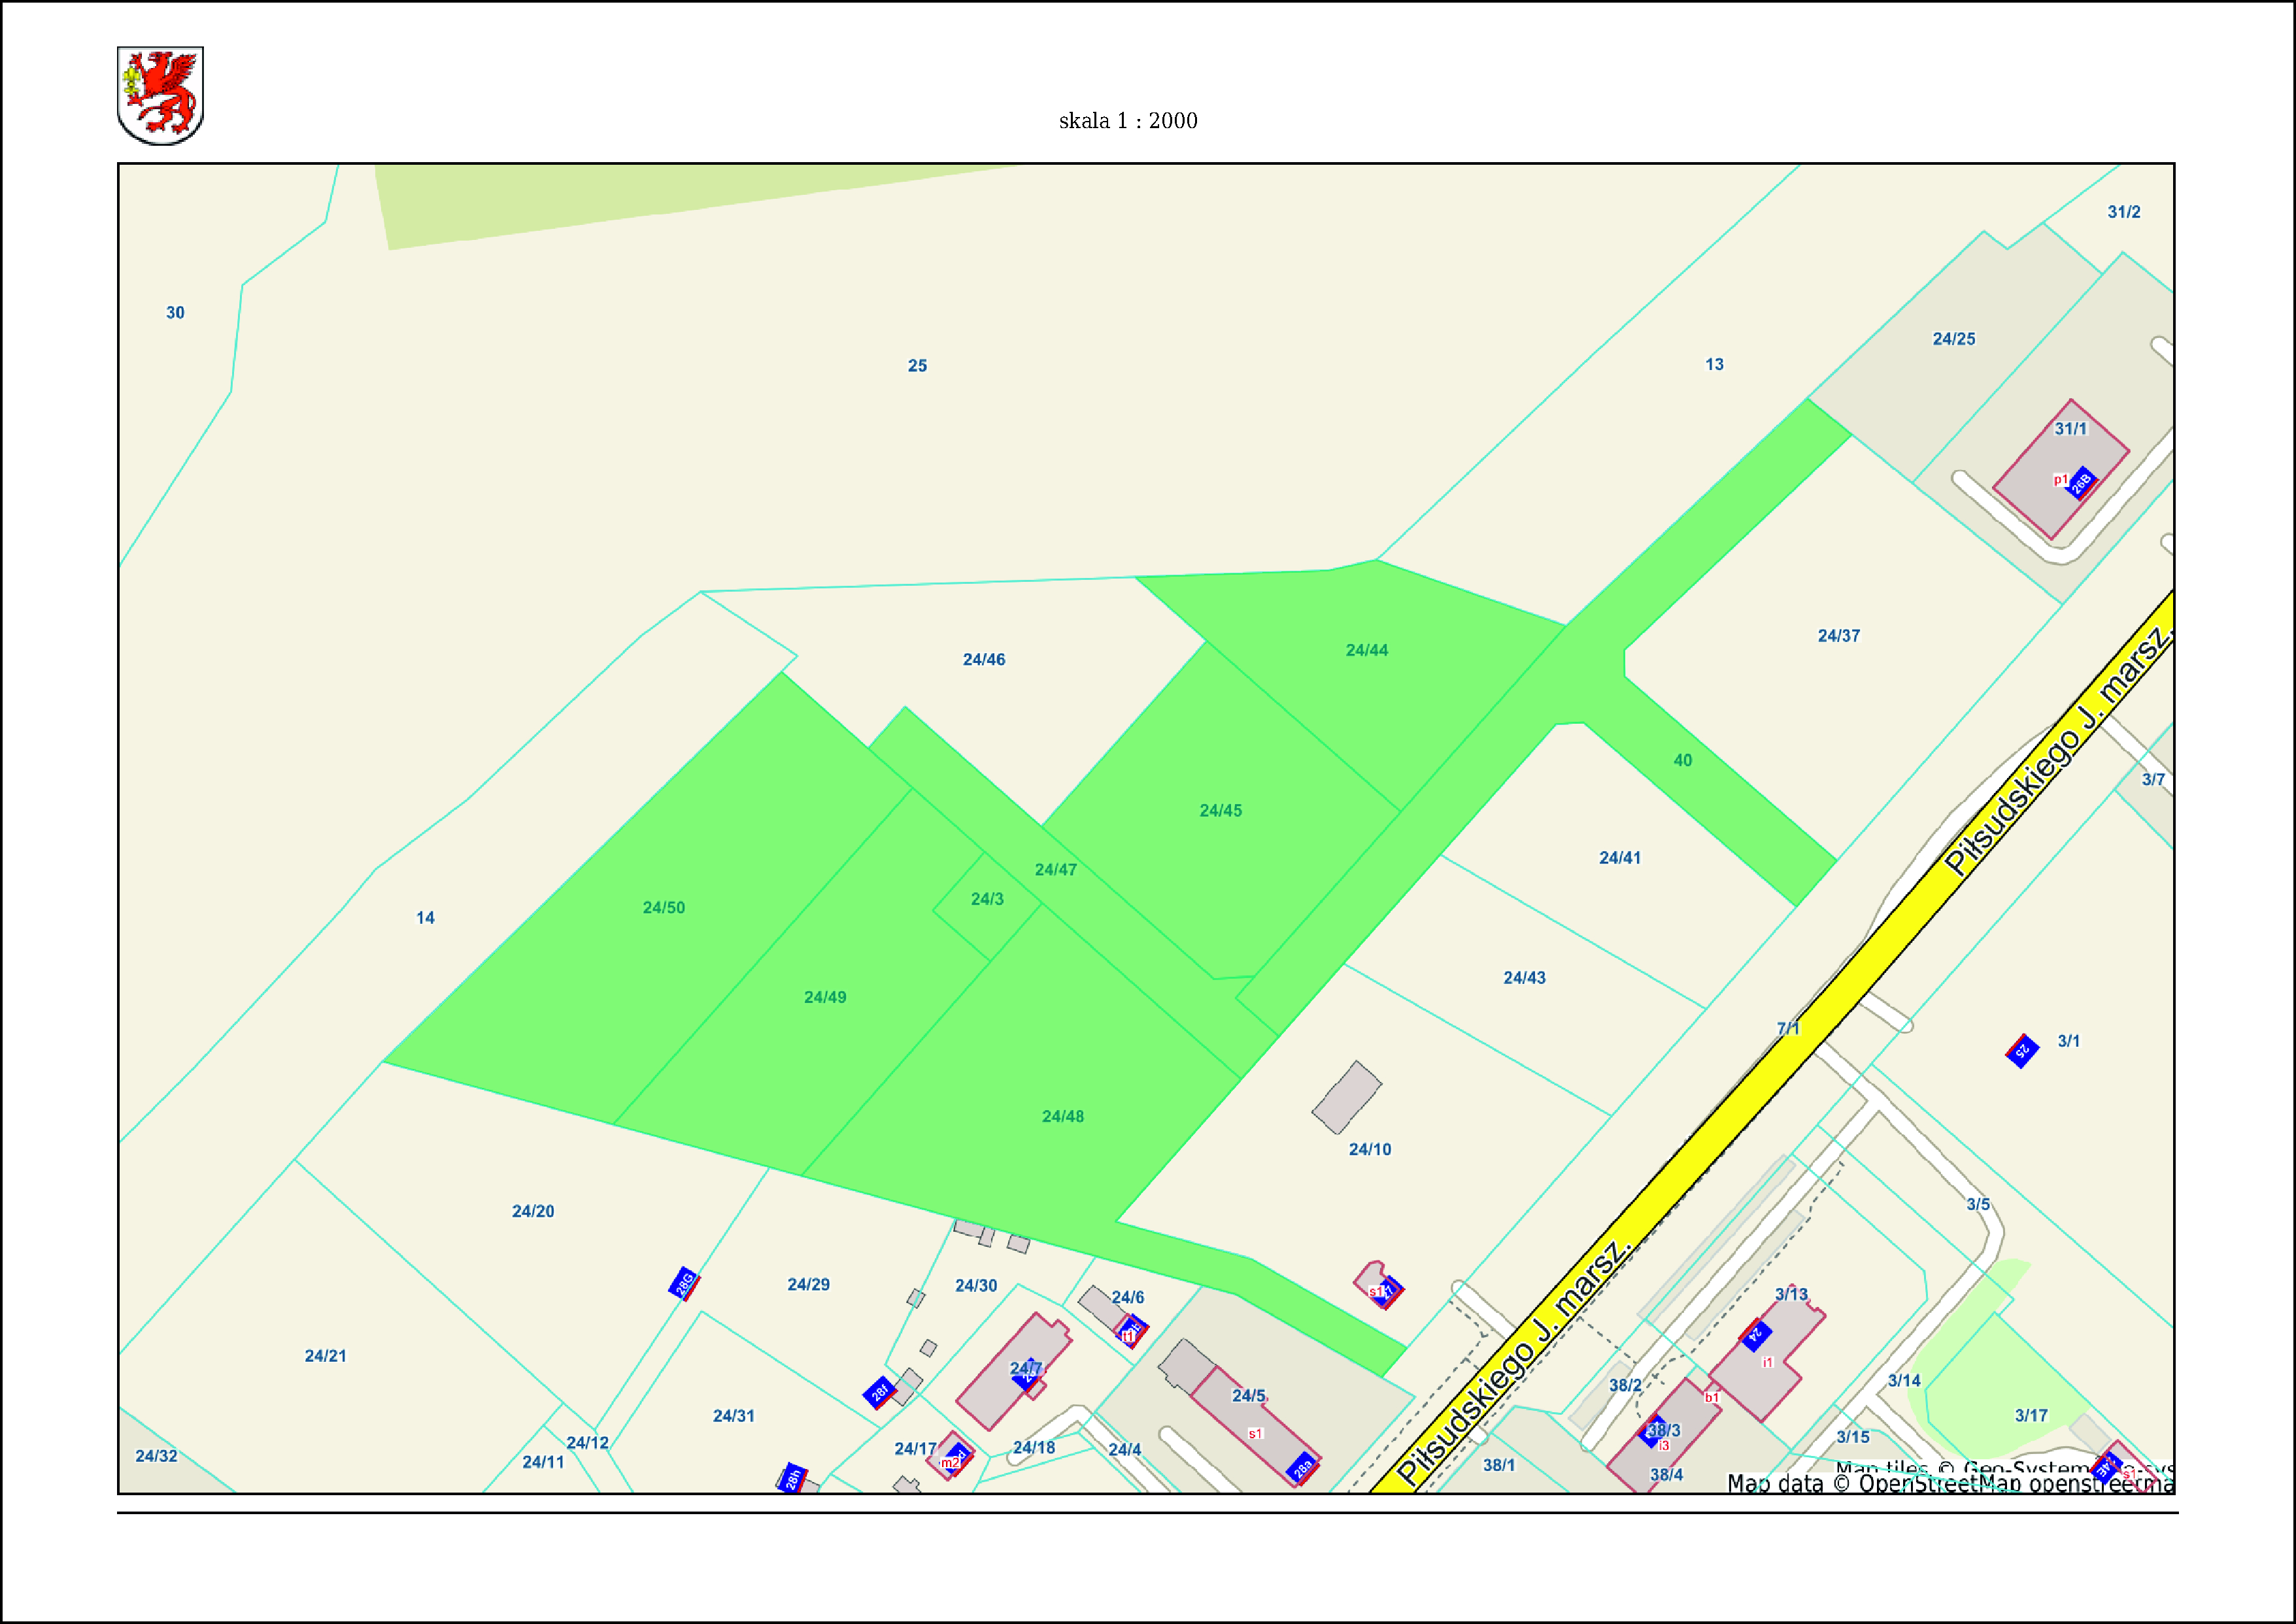Click the blue 26B address marker
The width and height of the screenshot is (2296, 1624).
coord(2081,484)
